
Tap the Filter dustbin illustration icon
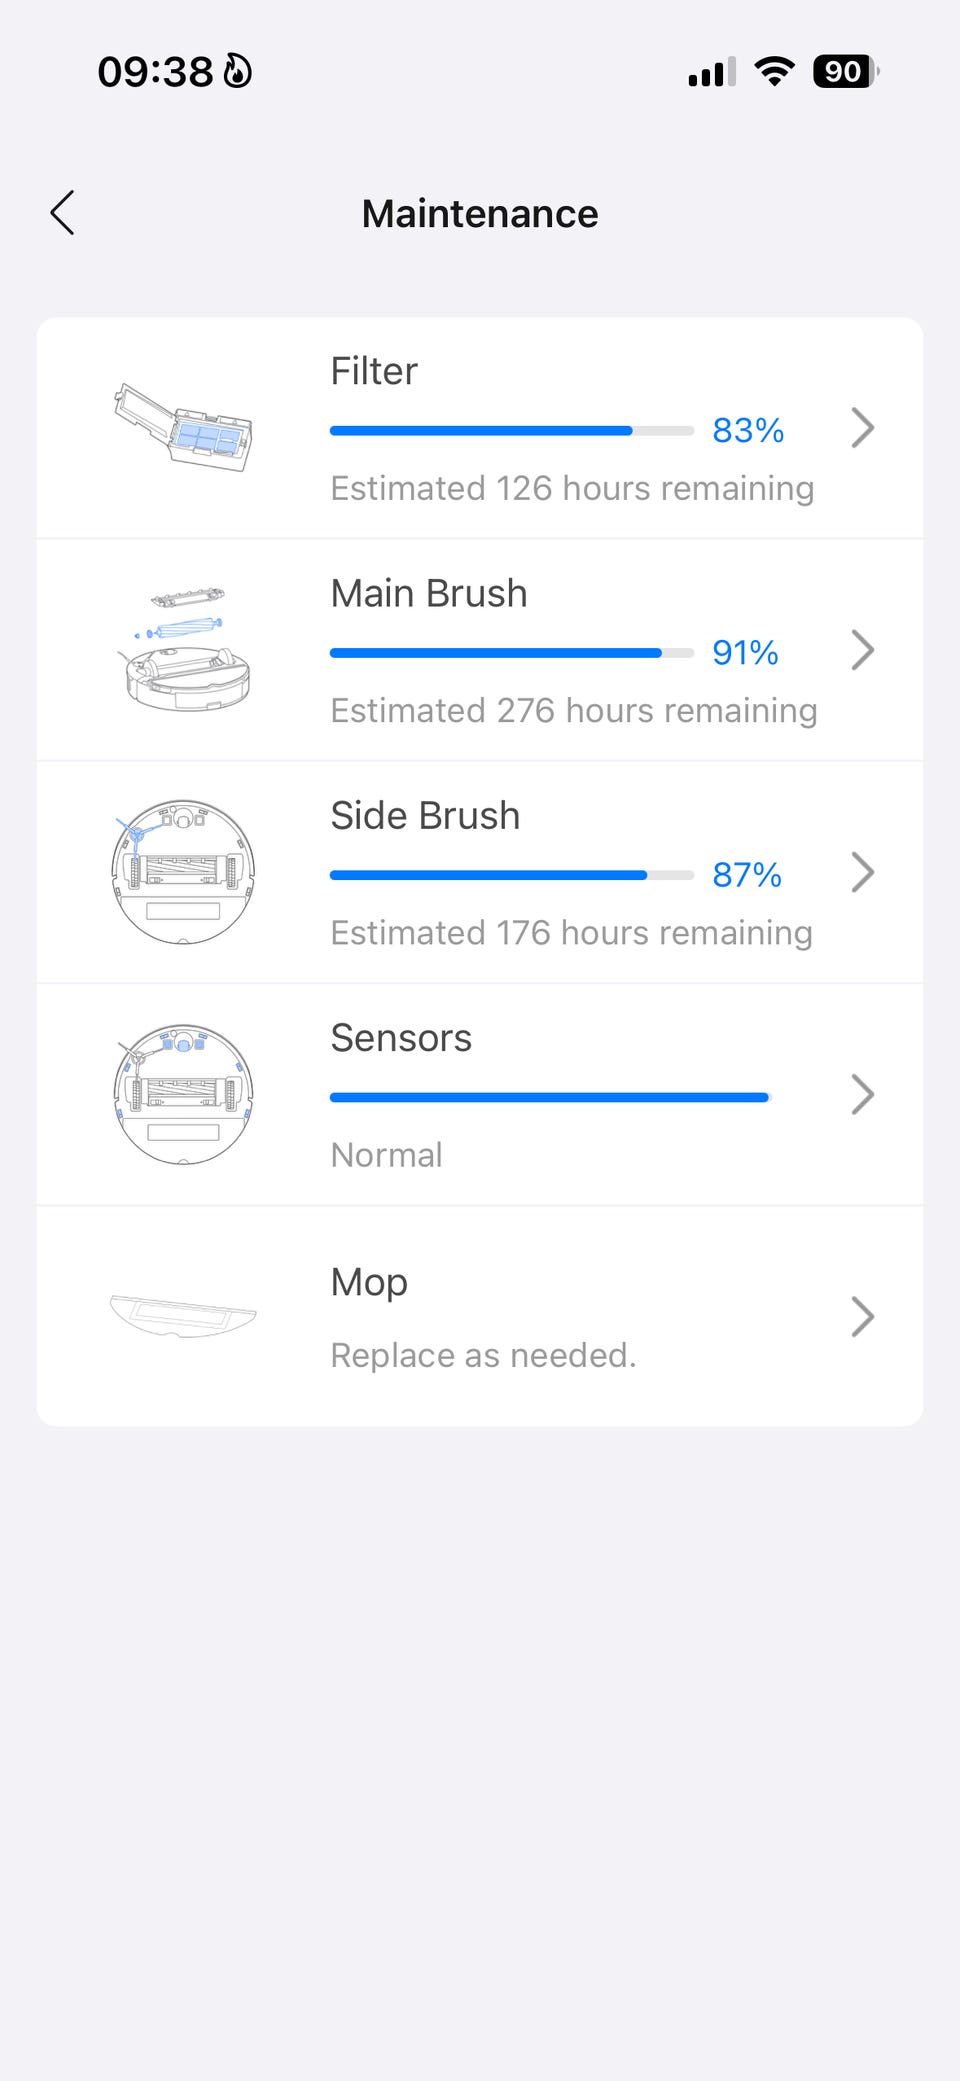[x=183, y=427]
